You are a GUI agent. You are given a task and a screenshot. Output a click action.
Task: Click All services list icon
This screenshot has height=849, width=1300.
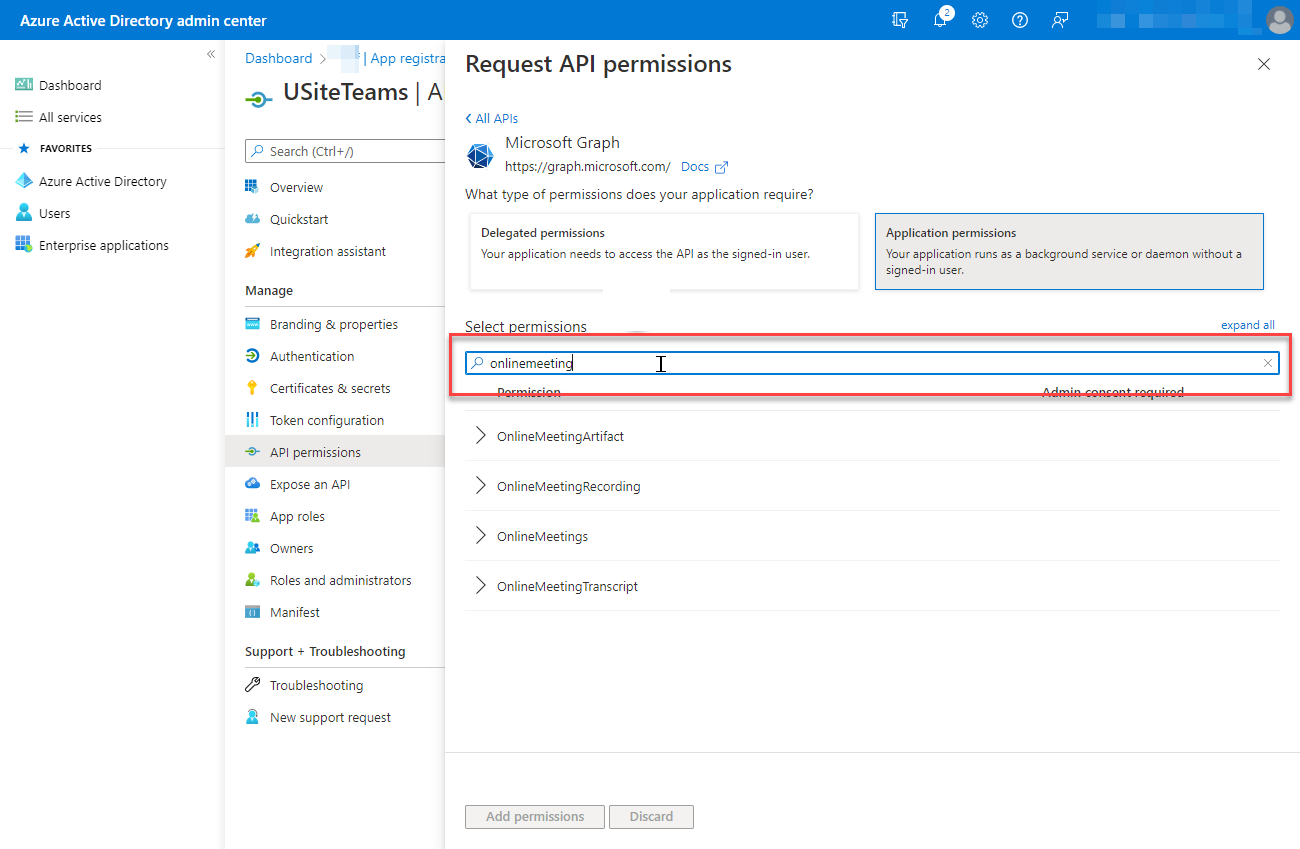[x=24, y=117]
